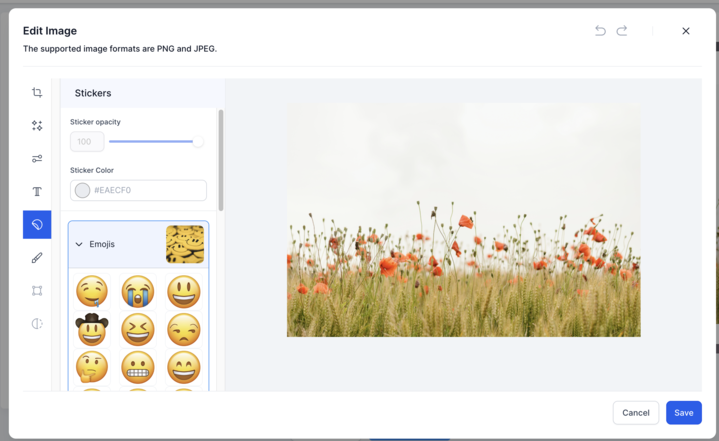The image size is (719, 441).
Task: Select the Text tool
Action: pyautogui.click(x=37, y=192)
